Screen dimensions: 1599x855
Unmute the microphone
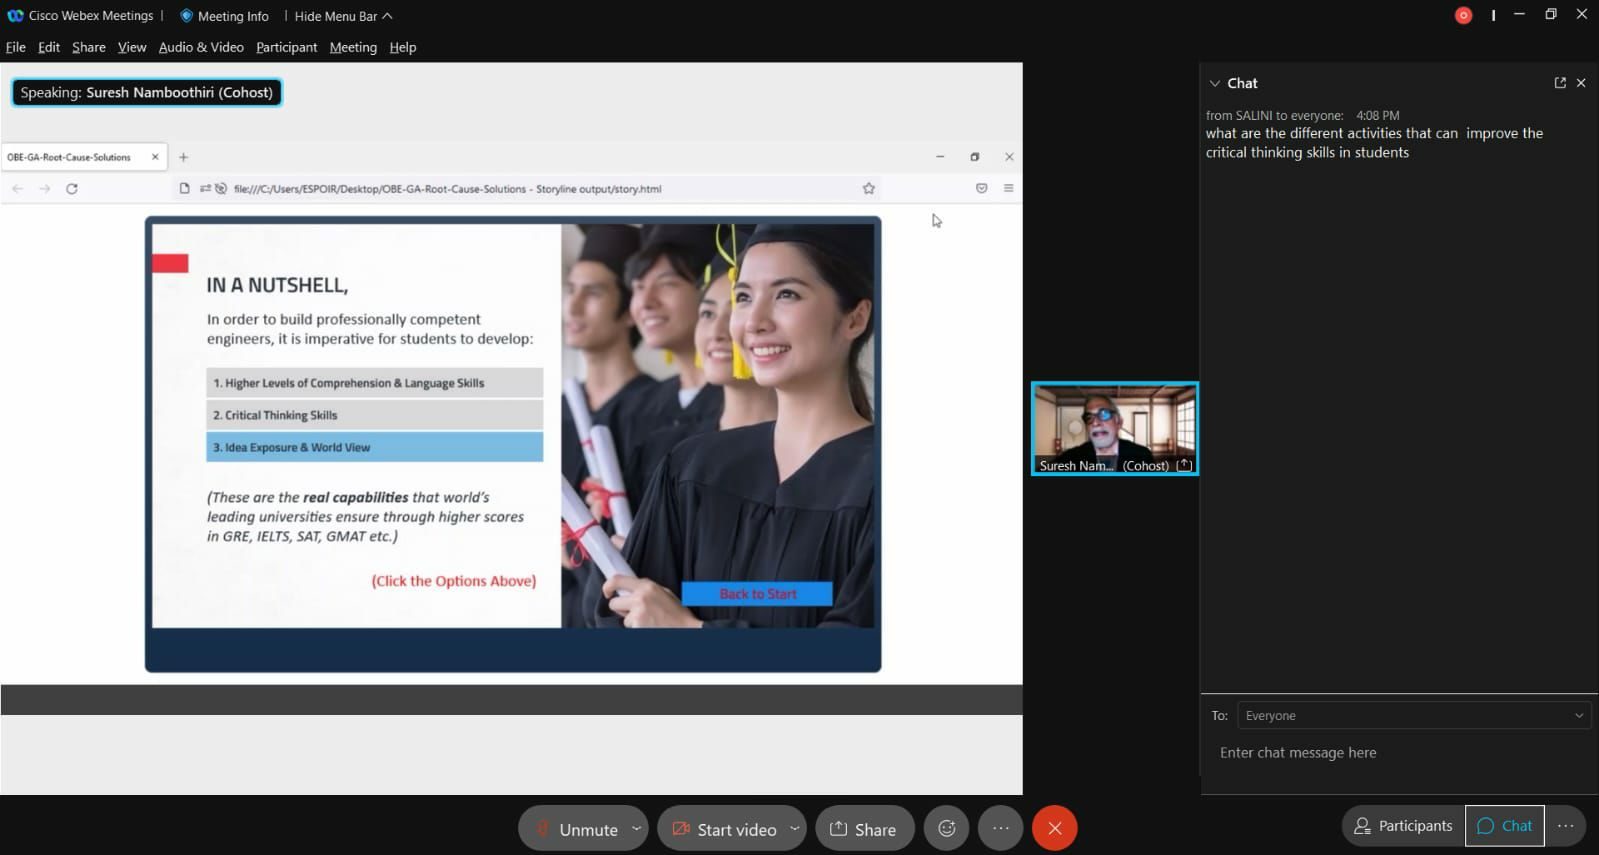(577, 829)
